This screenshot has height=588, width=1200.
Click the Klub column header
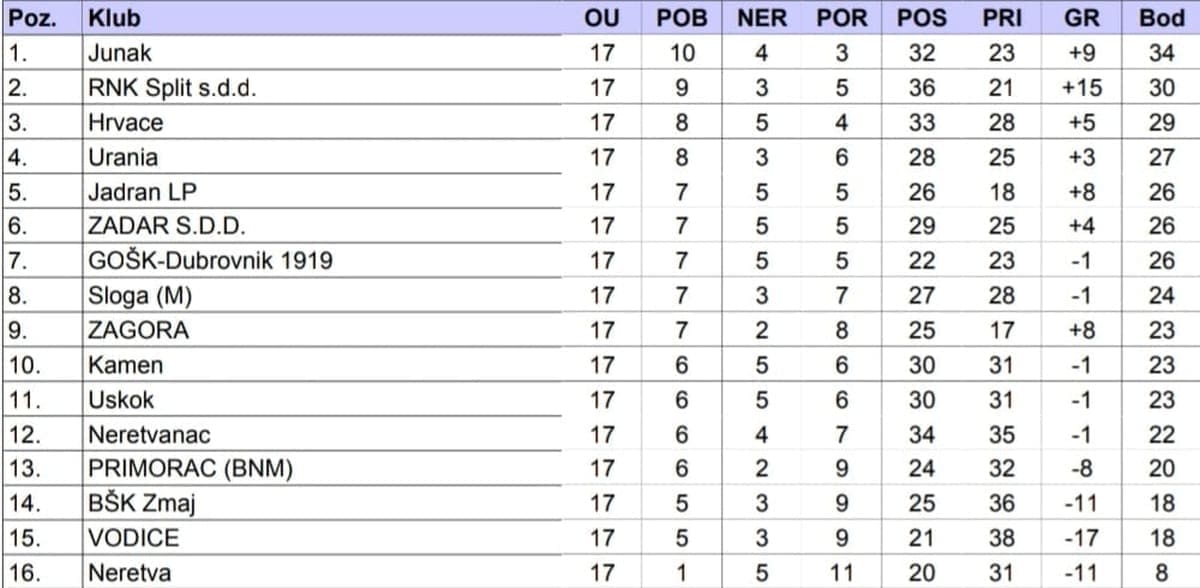(x=114, y=18)
